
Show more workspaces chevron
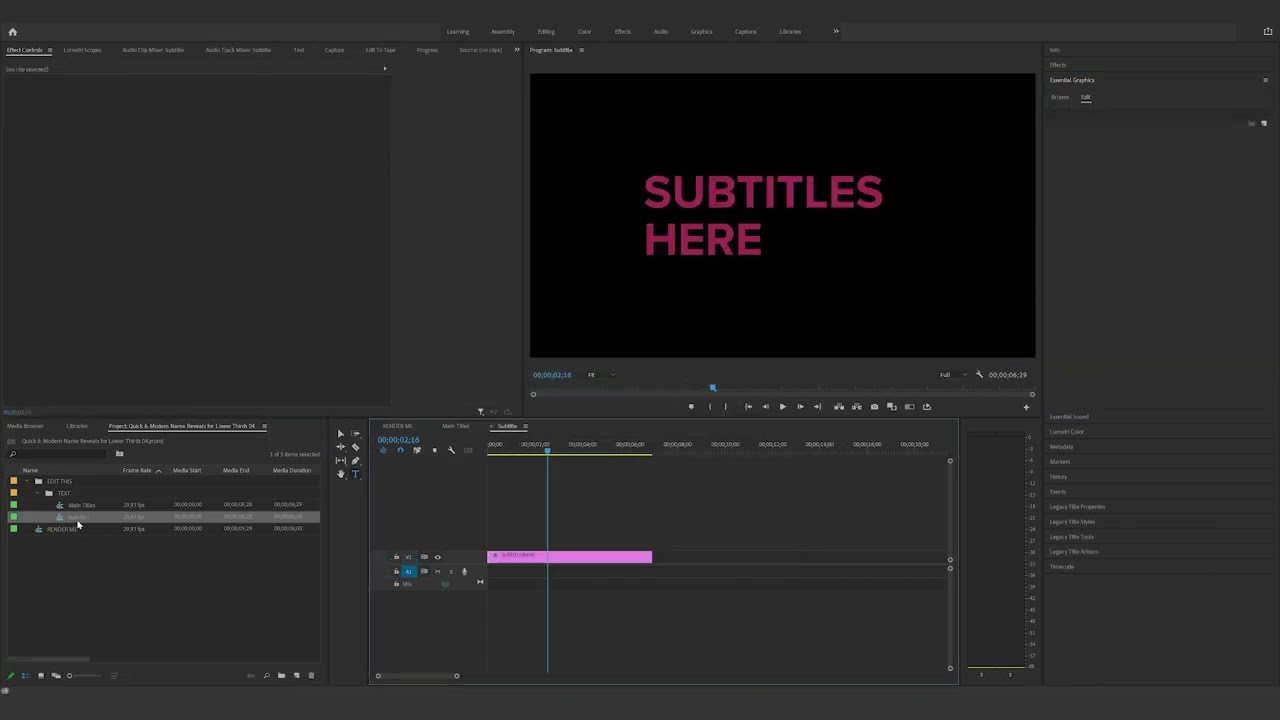836,31
